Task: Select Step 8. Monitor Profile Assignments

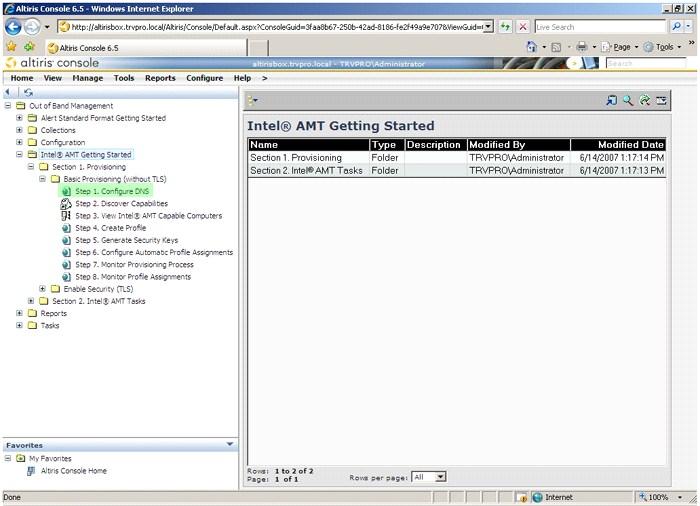Action: (133, 277)
